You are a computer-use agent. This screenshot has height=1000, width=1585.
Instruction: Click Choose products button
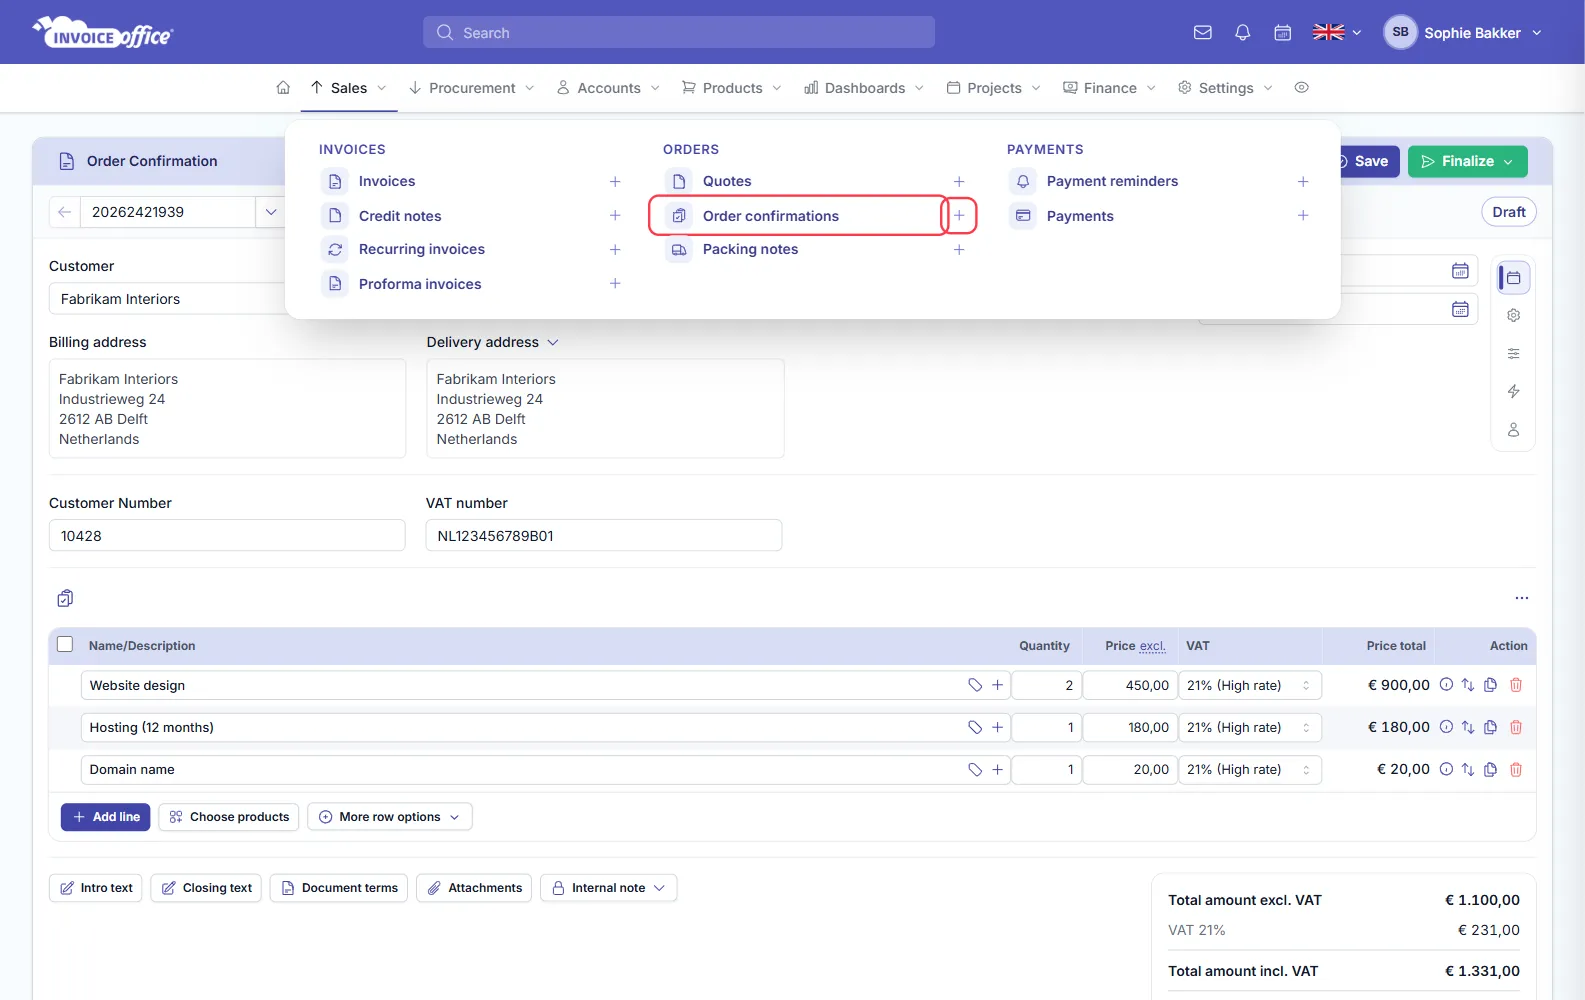[230, 817]
